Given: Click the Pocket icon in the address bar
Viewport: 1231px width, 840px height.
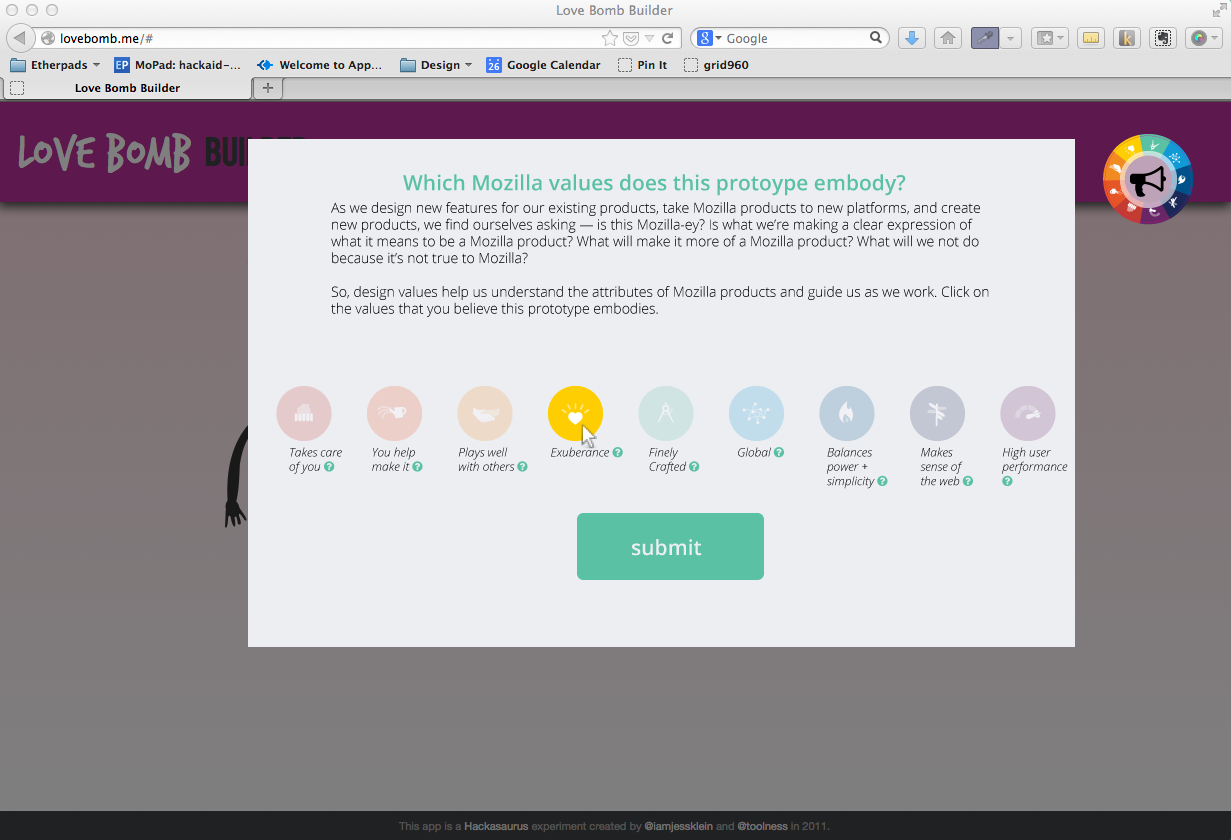Looking at the screenshot, I should (x=631, y=38).
